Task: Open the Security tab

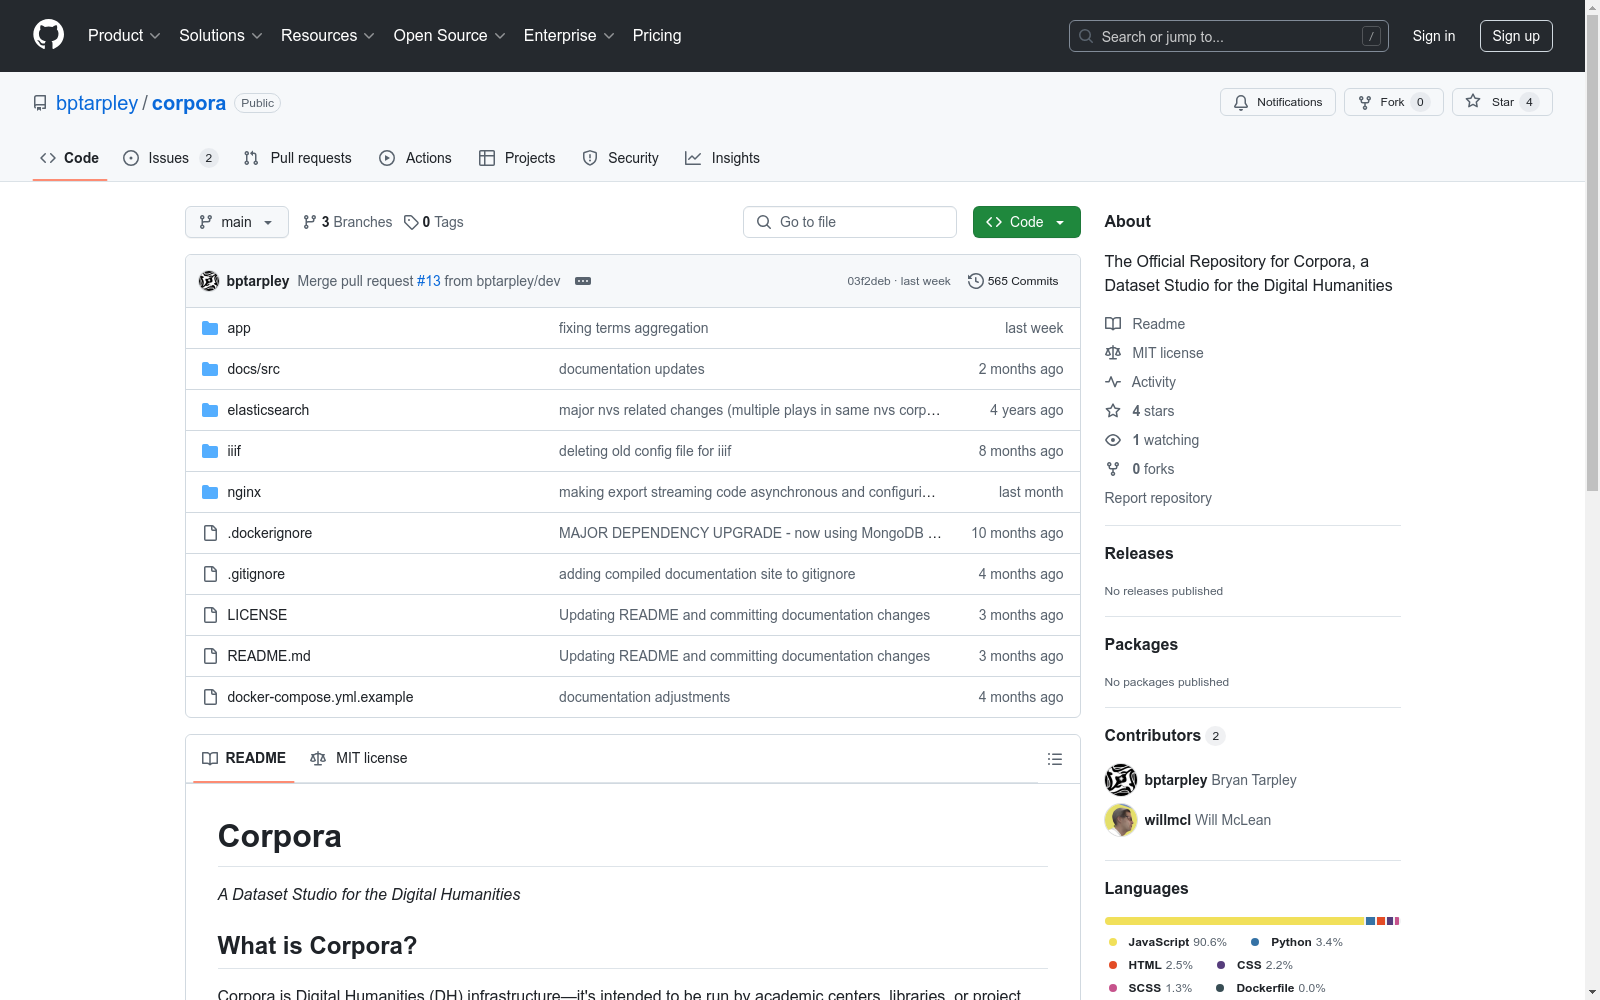Action: (621, 158)
